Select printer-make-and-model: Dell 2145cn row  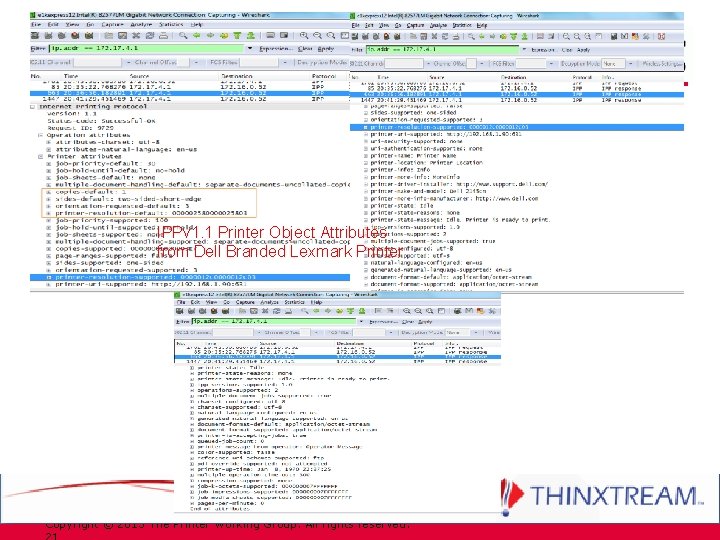428,191
